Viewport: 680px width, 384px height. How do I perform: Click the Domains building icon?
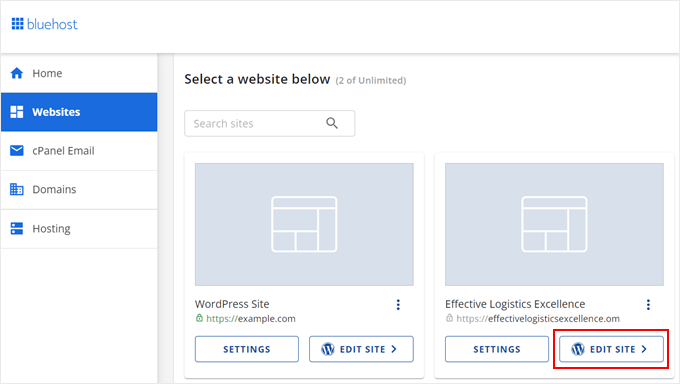[x=17, y=189]
